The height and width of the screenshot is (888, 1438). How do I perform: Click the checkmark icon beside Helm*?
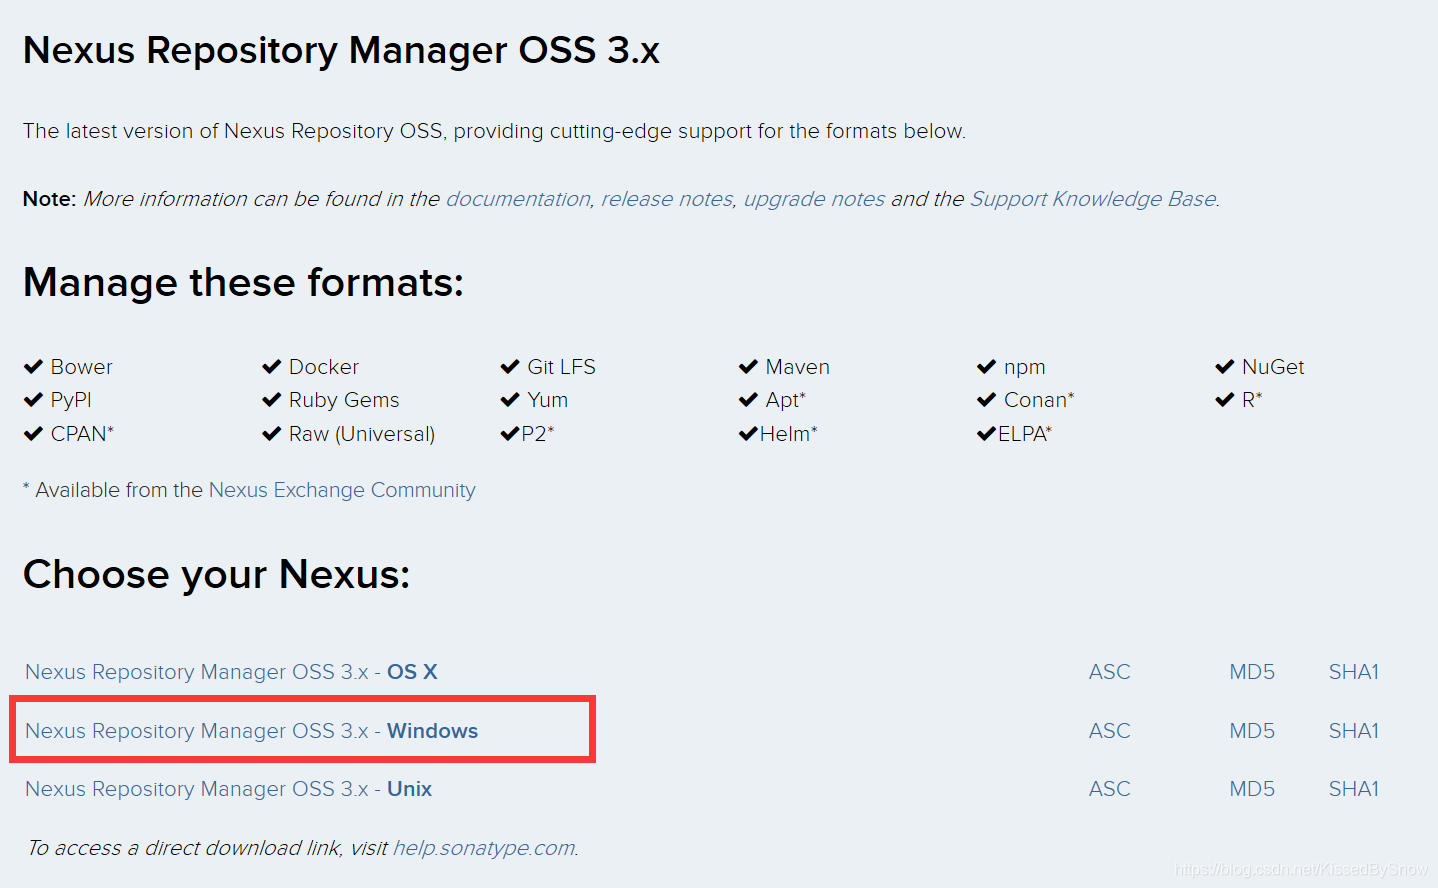point(748,434)
